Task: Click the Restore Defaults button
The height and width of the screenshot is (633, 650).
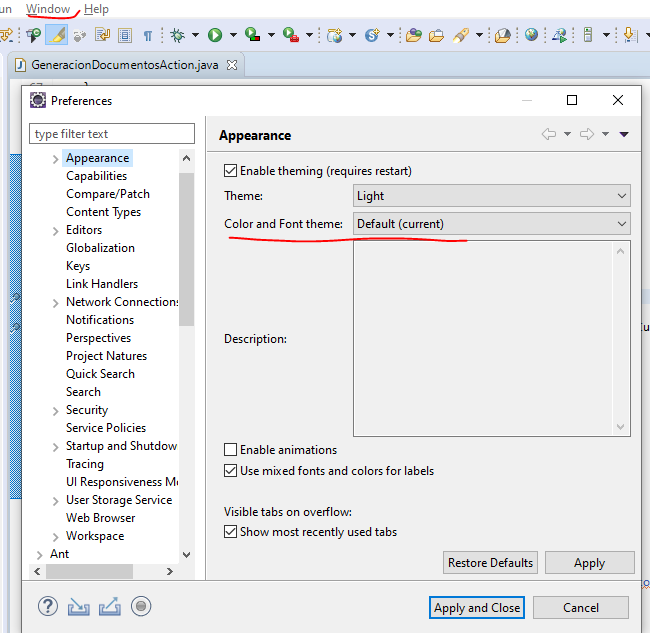Action: coord(490,563)
